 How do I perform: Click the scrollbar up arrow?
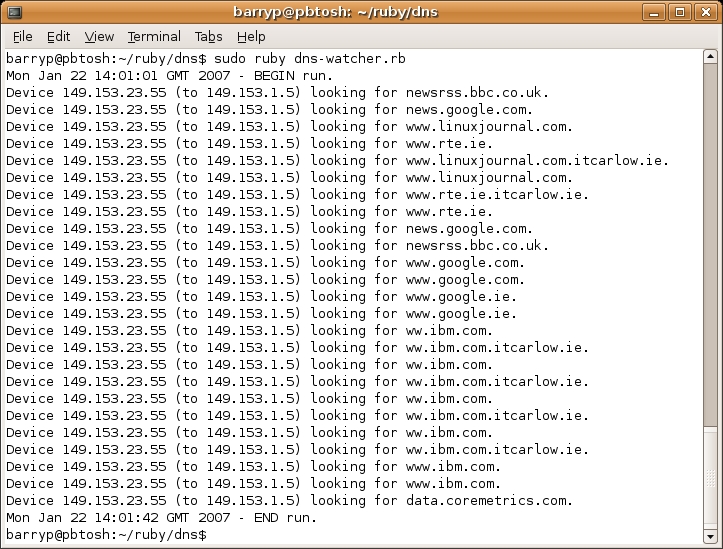click(710, 57)
